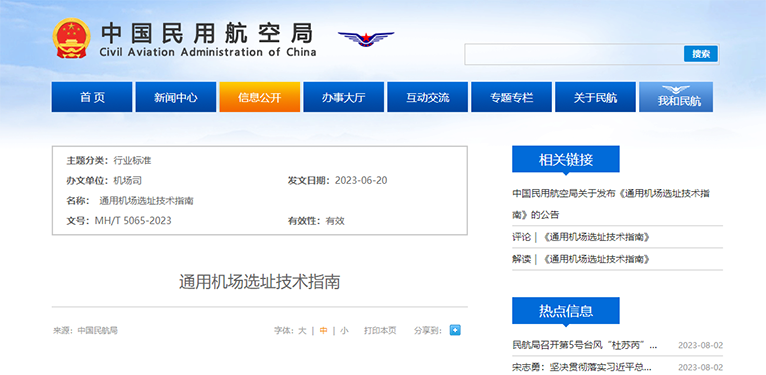Open 解读 通用机场选址技术指南 link
766x375 pixels.
(581, 259)
